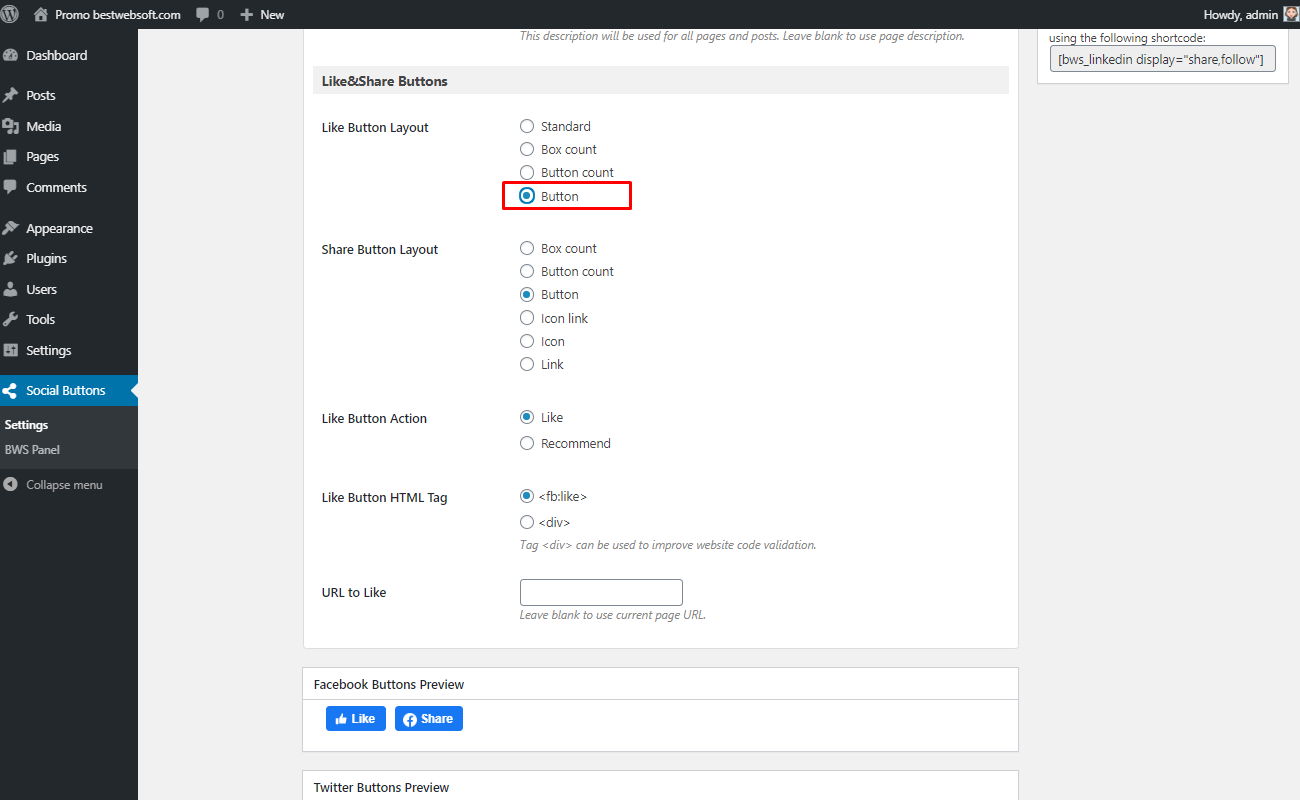Open comments bubble icon in admin bar

click(x=203, y=15)
